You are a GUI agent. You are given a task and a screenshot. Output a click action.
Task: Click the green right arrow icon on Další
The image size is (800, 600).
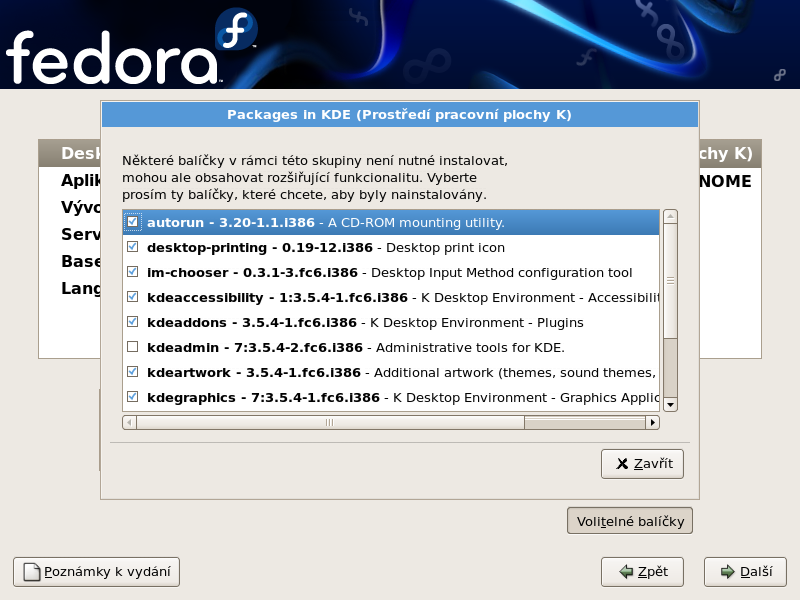(x=728, y=572)
